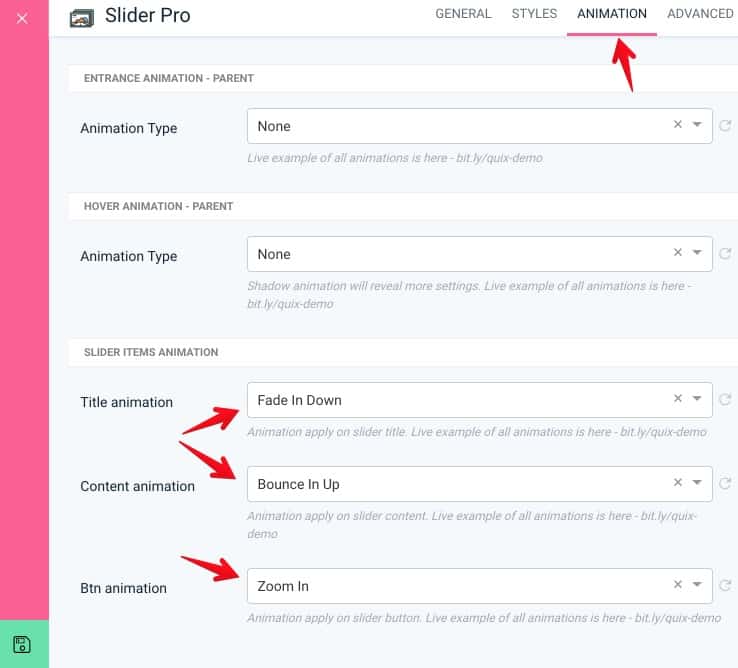Open the Content animation dropdown arrow
Screen dimensions: 738x668
point(697,482)
